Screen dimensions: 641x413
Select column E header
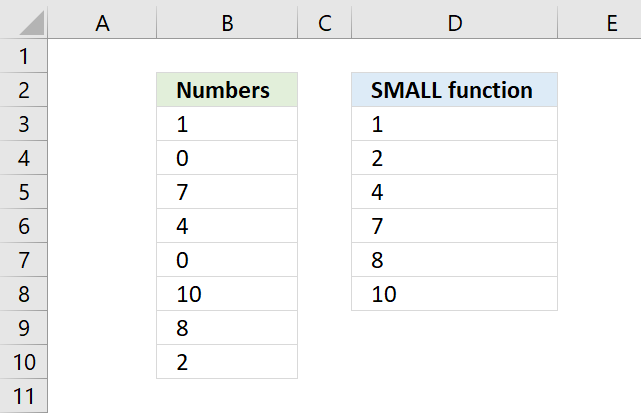[599, 23]
